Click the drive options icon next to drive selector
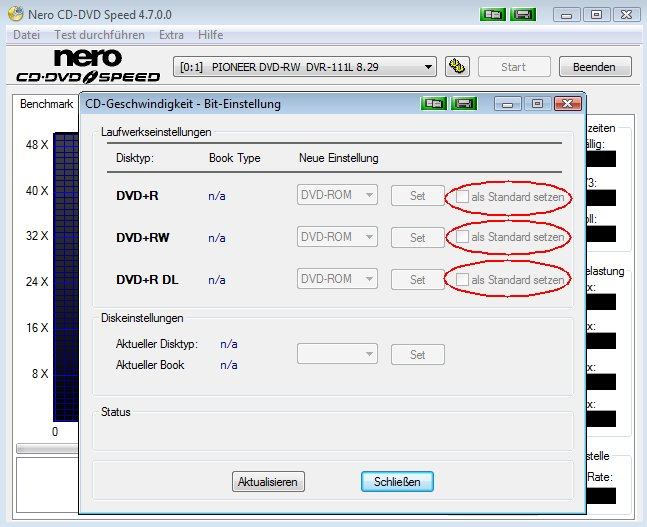 pos(457,66)
